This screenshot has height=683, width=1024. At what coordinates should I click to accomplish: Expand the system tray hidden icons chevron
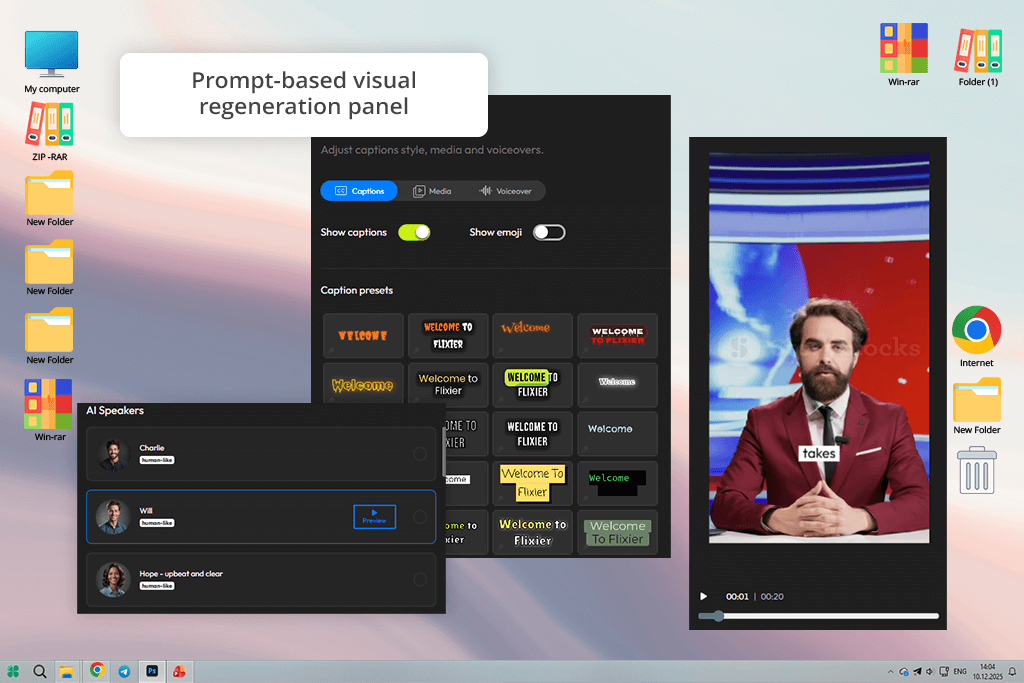[x=890, y=671]
